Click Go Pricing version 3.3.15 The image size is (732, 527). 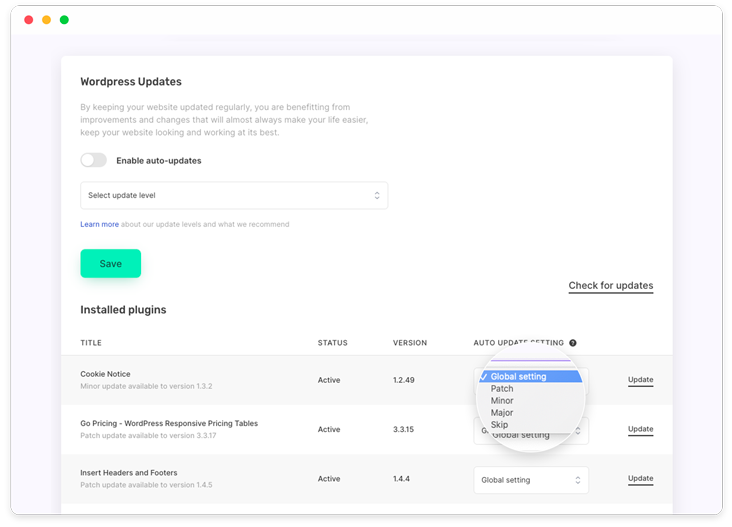403,429
